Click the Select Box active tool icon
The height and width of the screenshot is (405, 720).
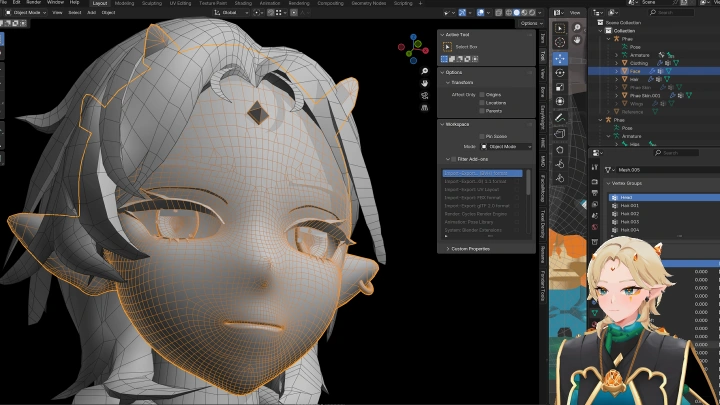click(x=447, y=47)
